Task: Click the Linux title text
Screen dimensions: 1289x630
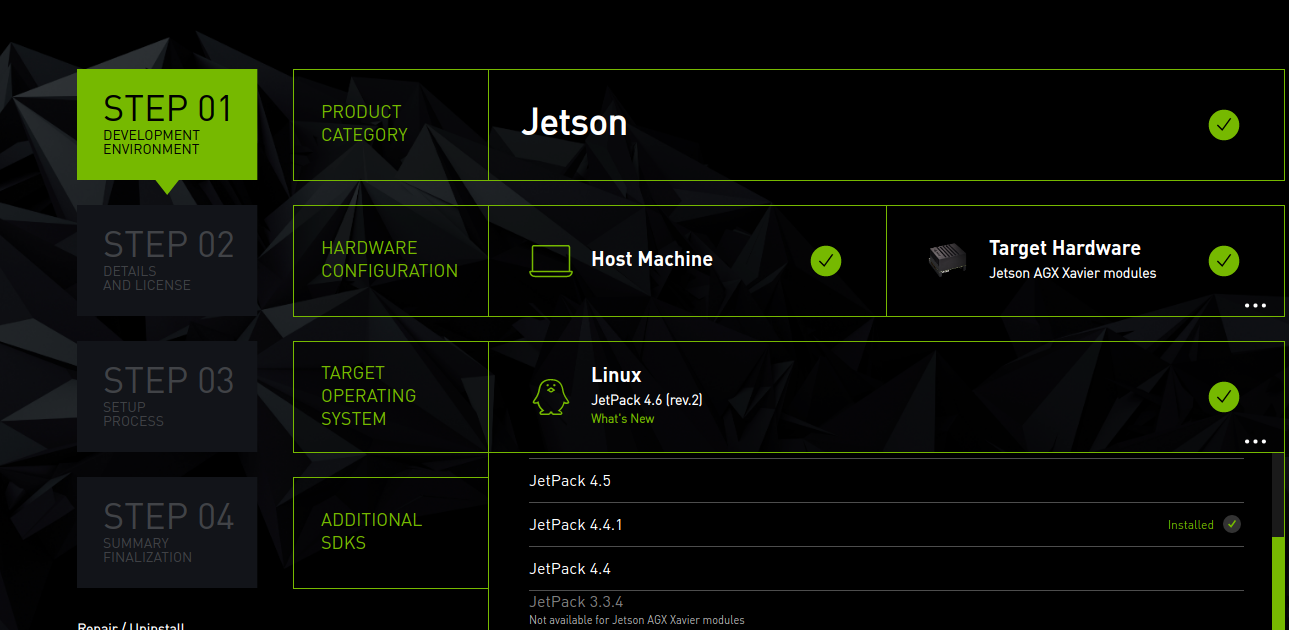Action: click(616, 375)
